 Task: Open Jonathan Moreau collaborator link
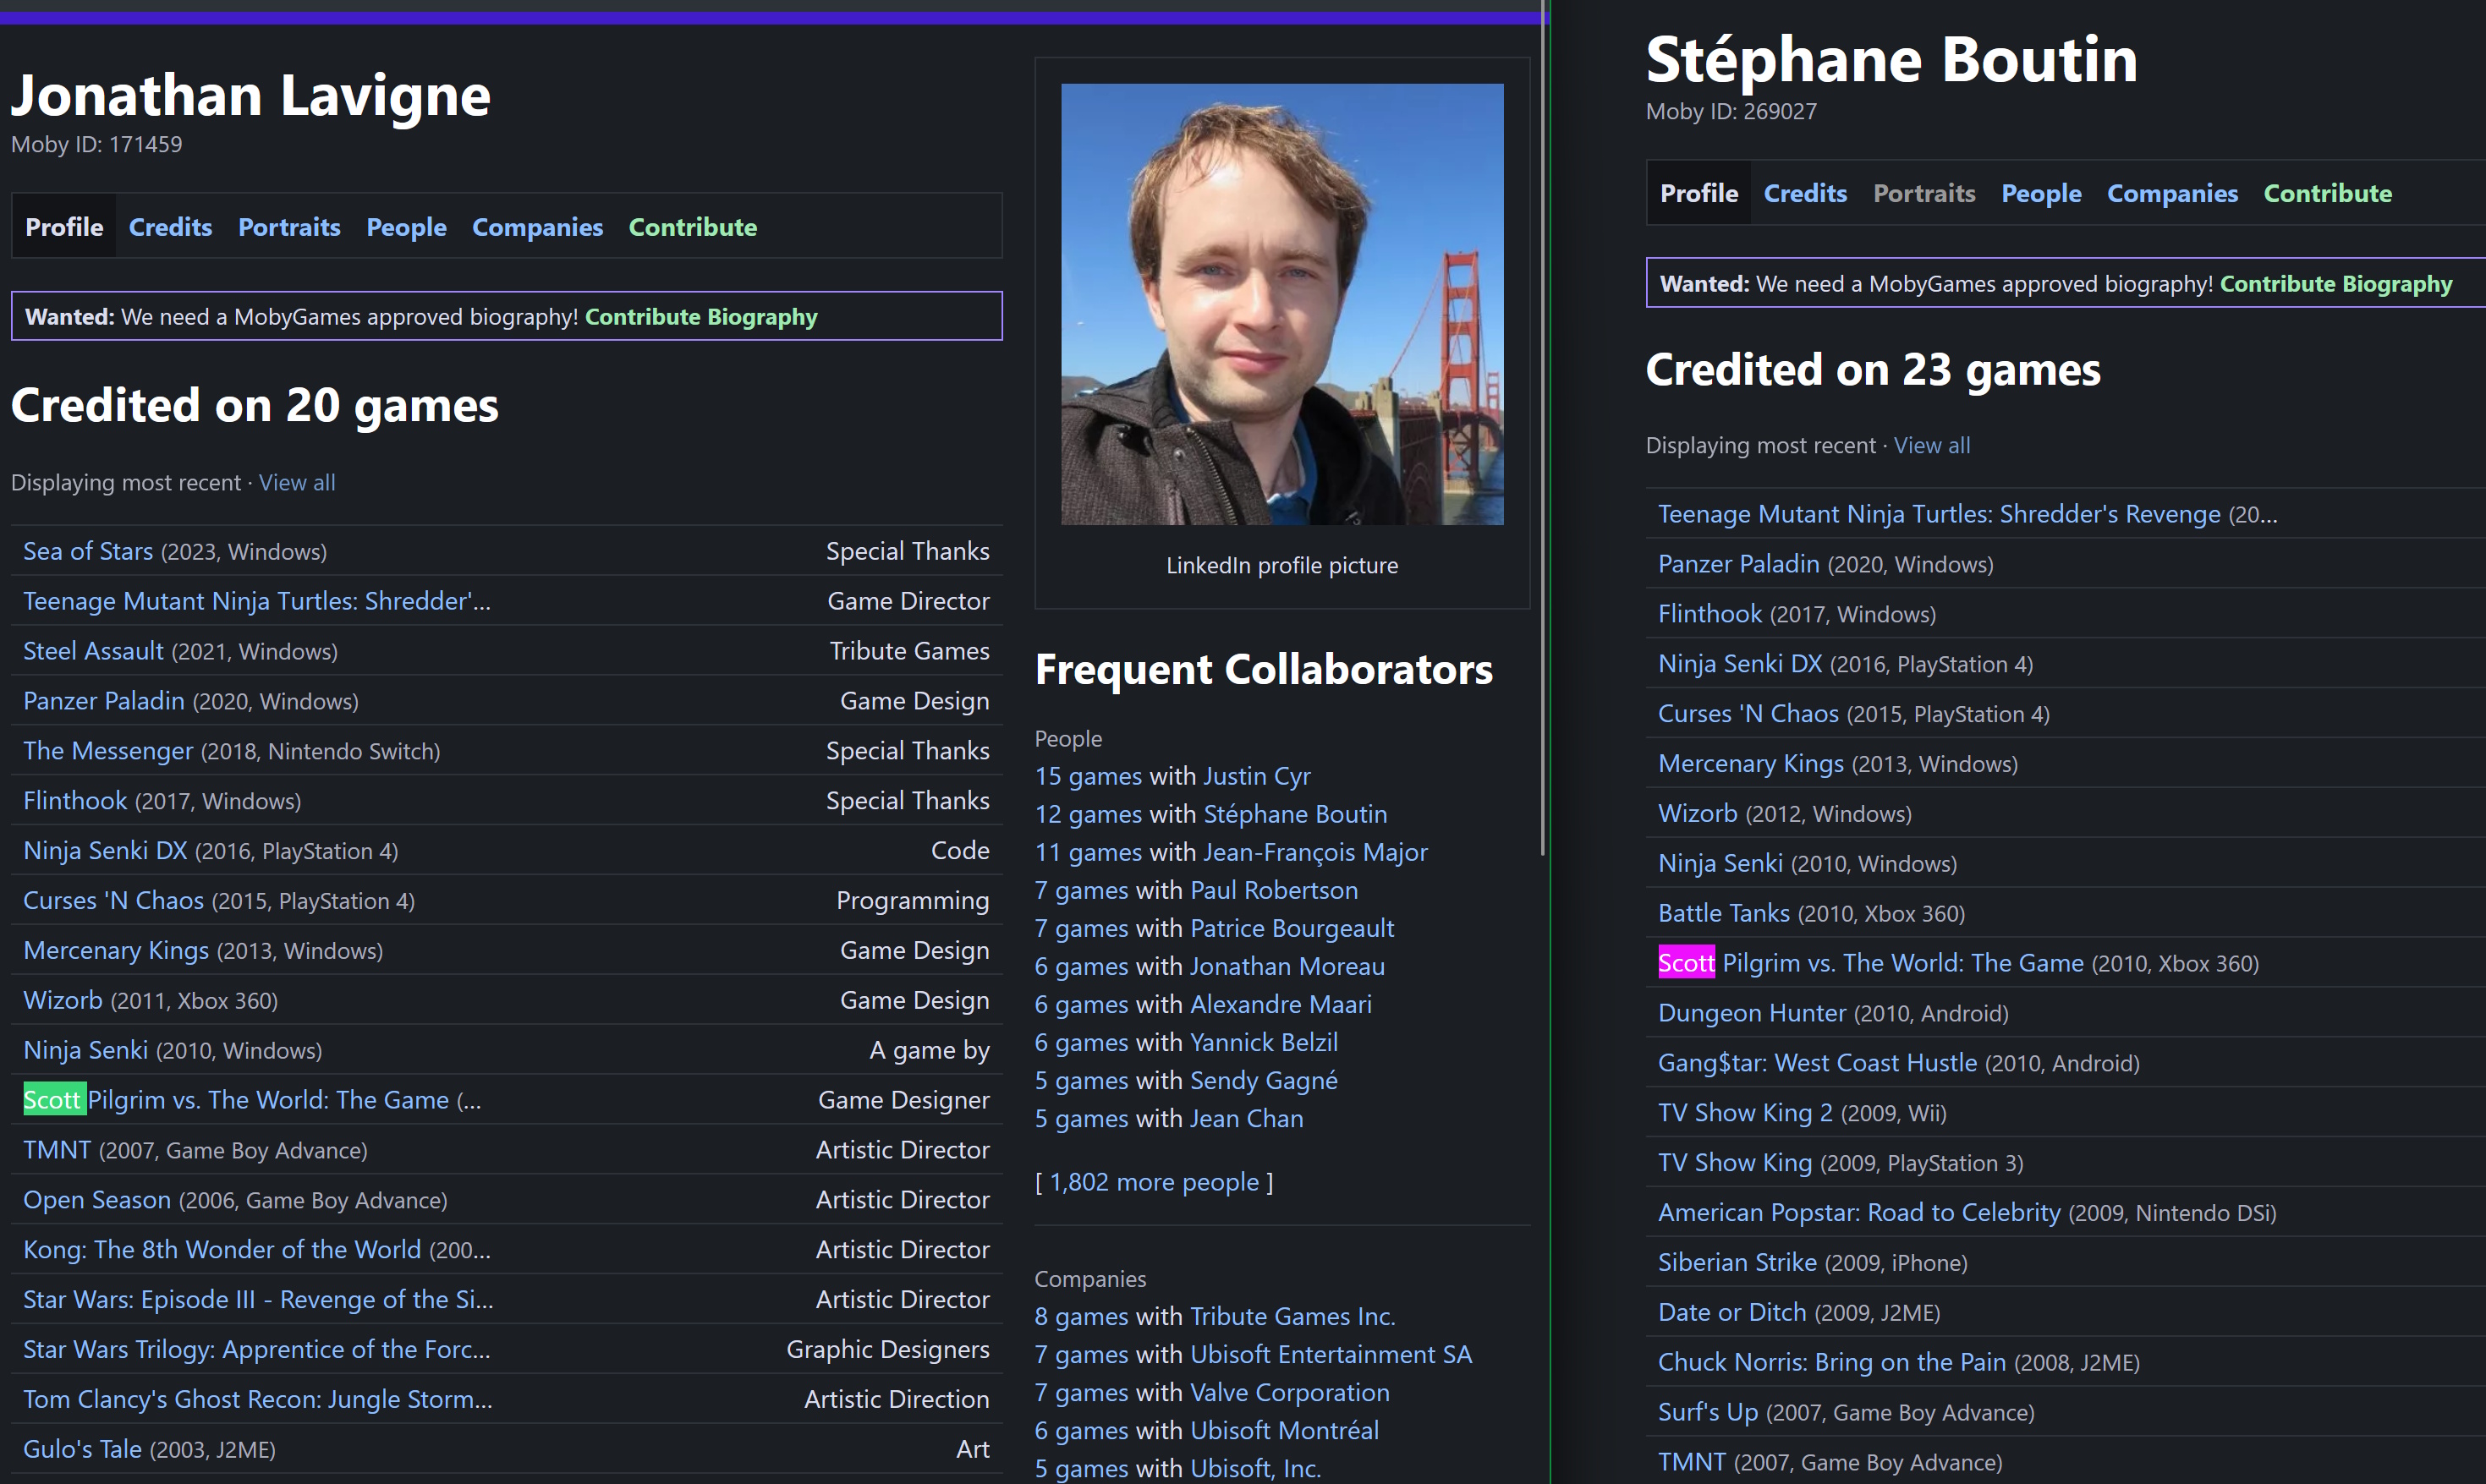pyautogui.click(x=1287, y=966)
